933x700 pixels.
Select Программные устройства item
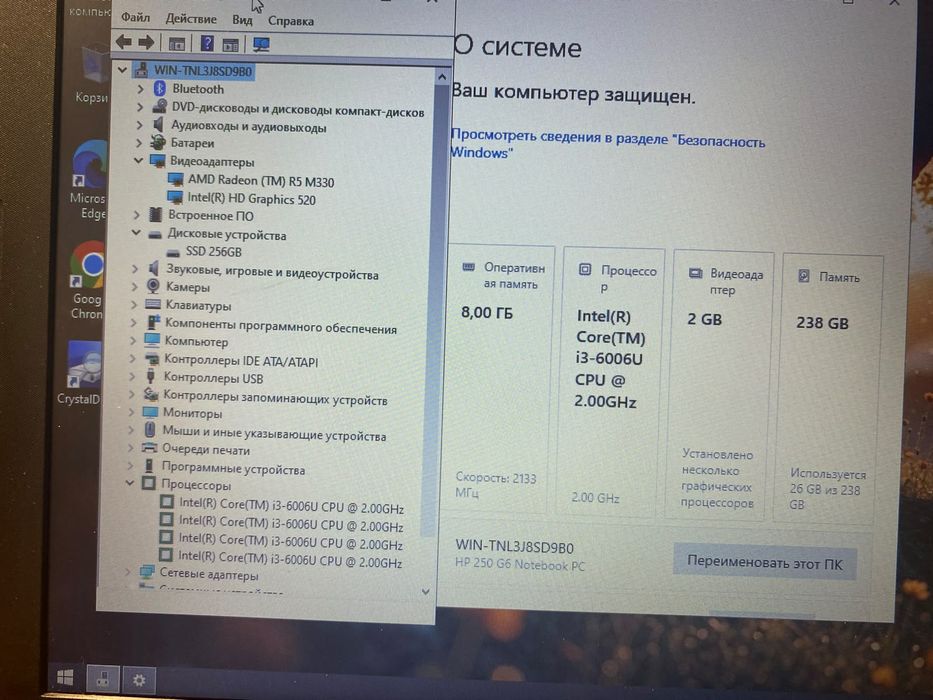(x=233, y=468)
